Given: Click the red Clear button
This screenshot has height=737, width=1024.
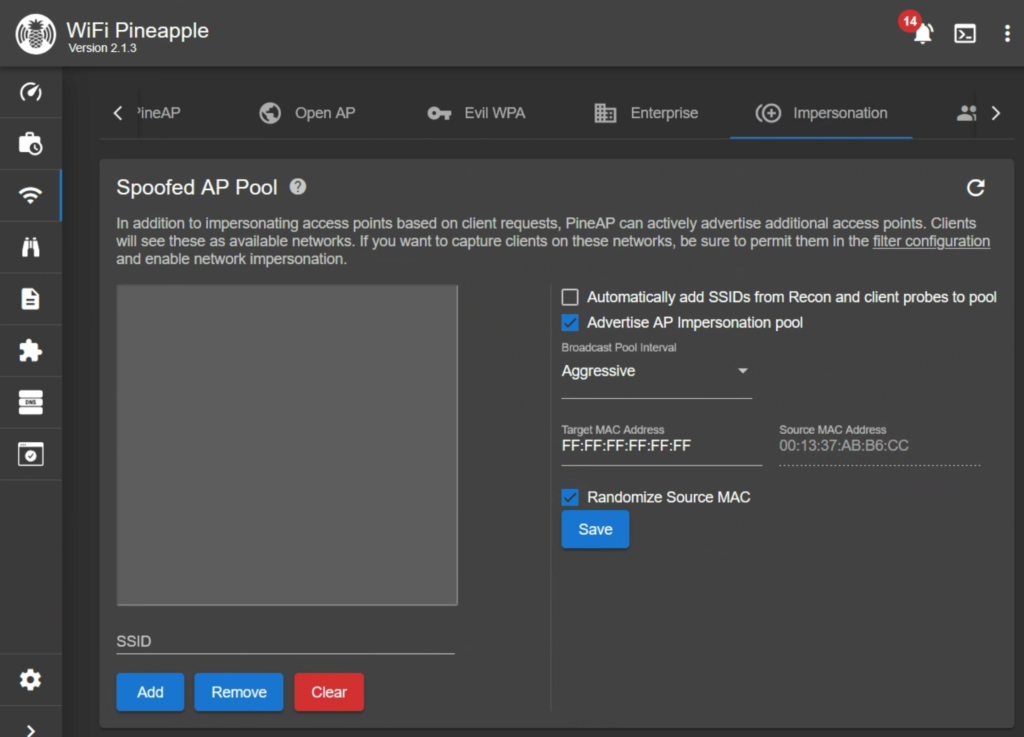Looking at the screenshot, I should 329,692.
